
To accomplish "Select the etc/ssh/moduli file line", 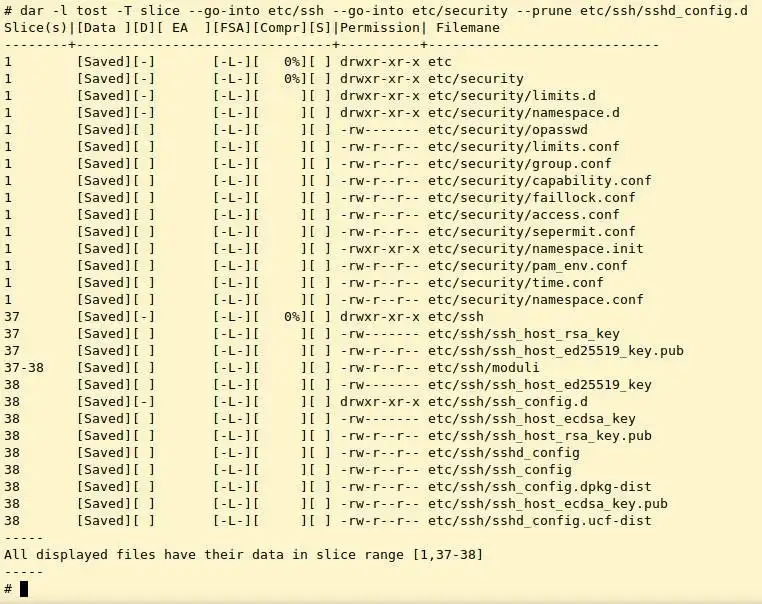I will tap(272, 368).
